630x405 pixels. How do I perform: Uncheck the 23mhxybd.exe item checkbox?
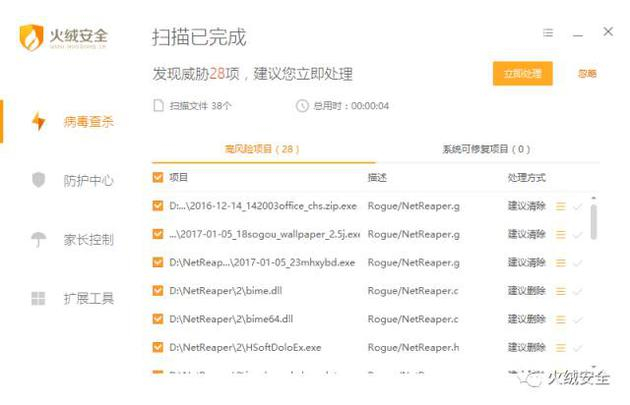pos(158,262)
